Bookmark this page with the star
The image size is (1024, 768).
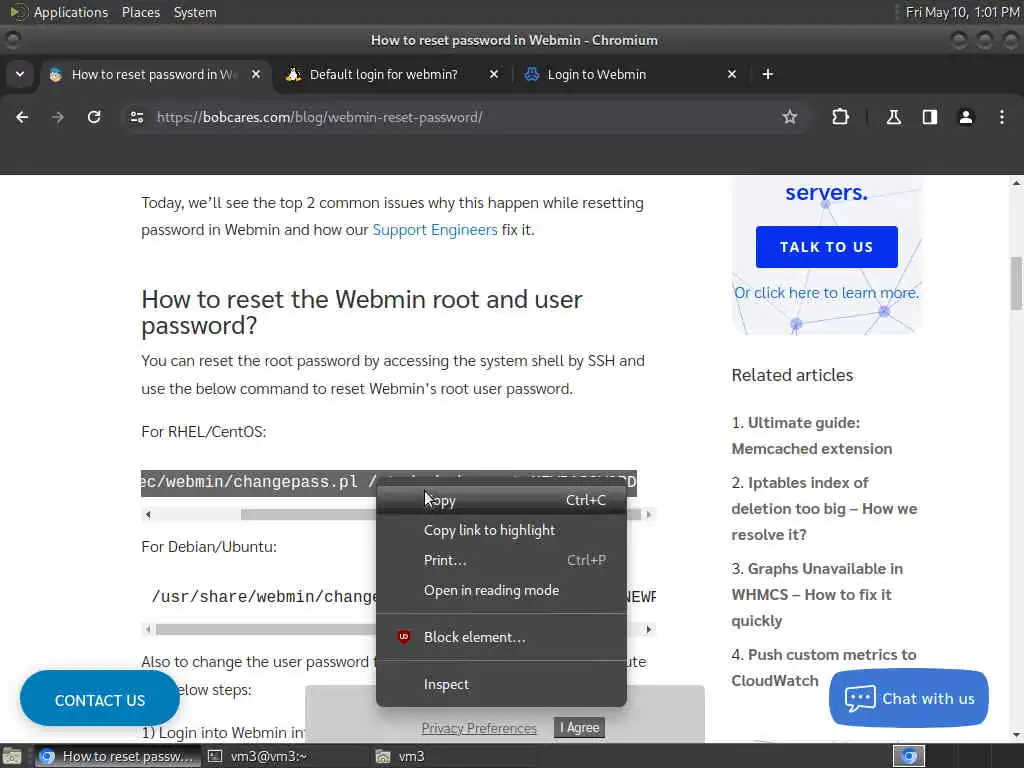pyautogui.click(x=790, y=117)
